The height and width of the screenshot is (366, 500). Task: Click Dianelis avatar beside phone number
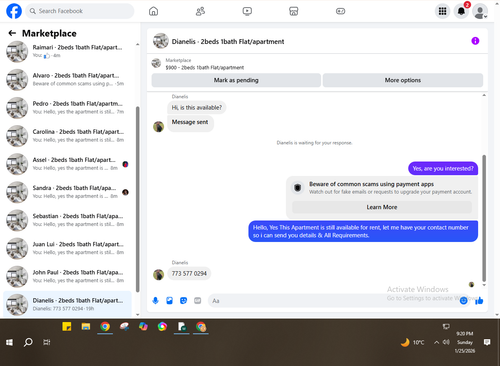coord(159,274)
